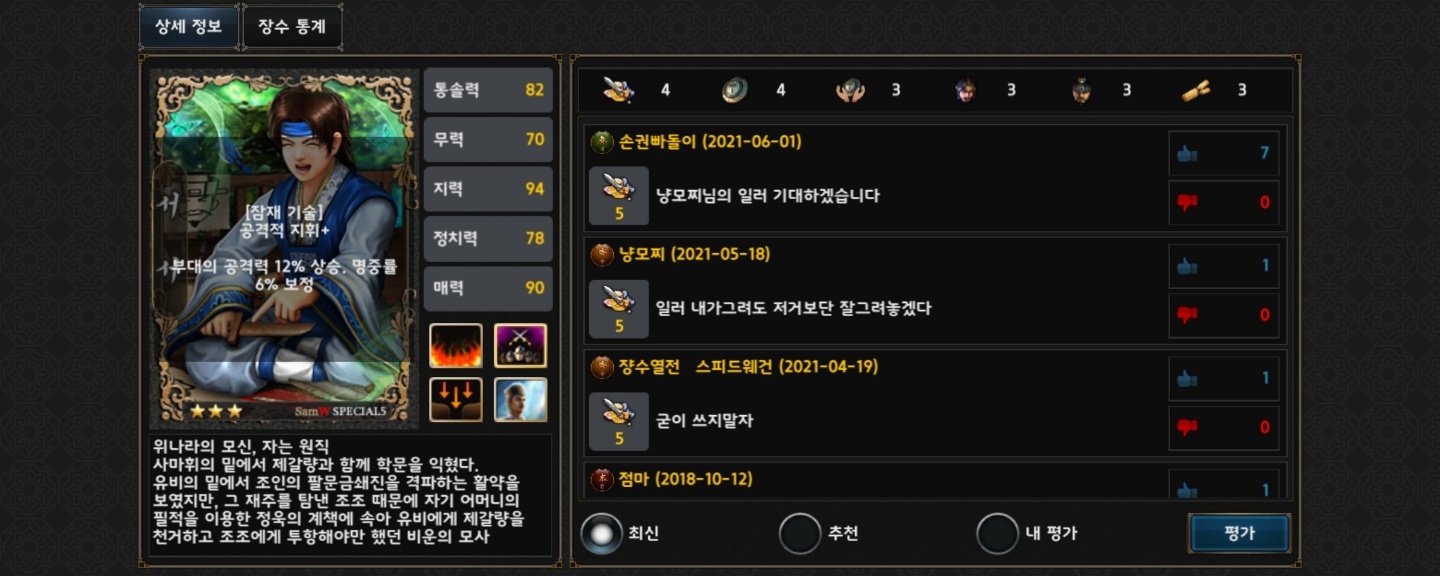
Task: Switch to the 장수 통계 tab
Action: pos(292,27)
